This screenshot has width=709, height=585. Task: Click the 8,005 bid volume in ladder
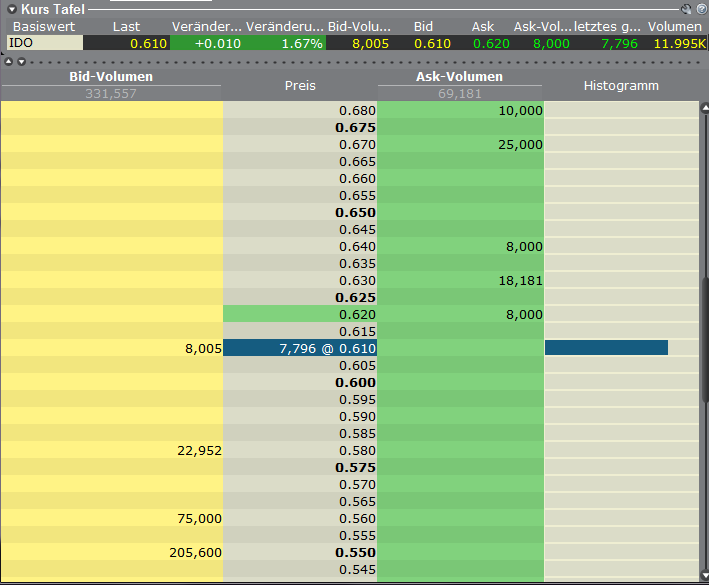(203, 349)
